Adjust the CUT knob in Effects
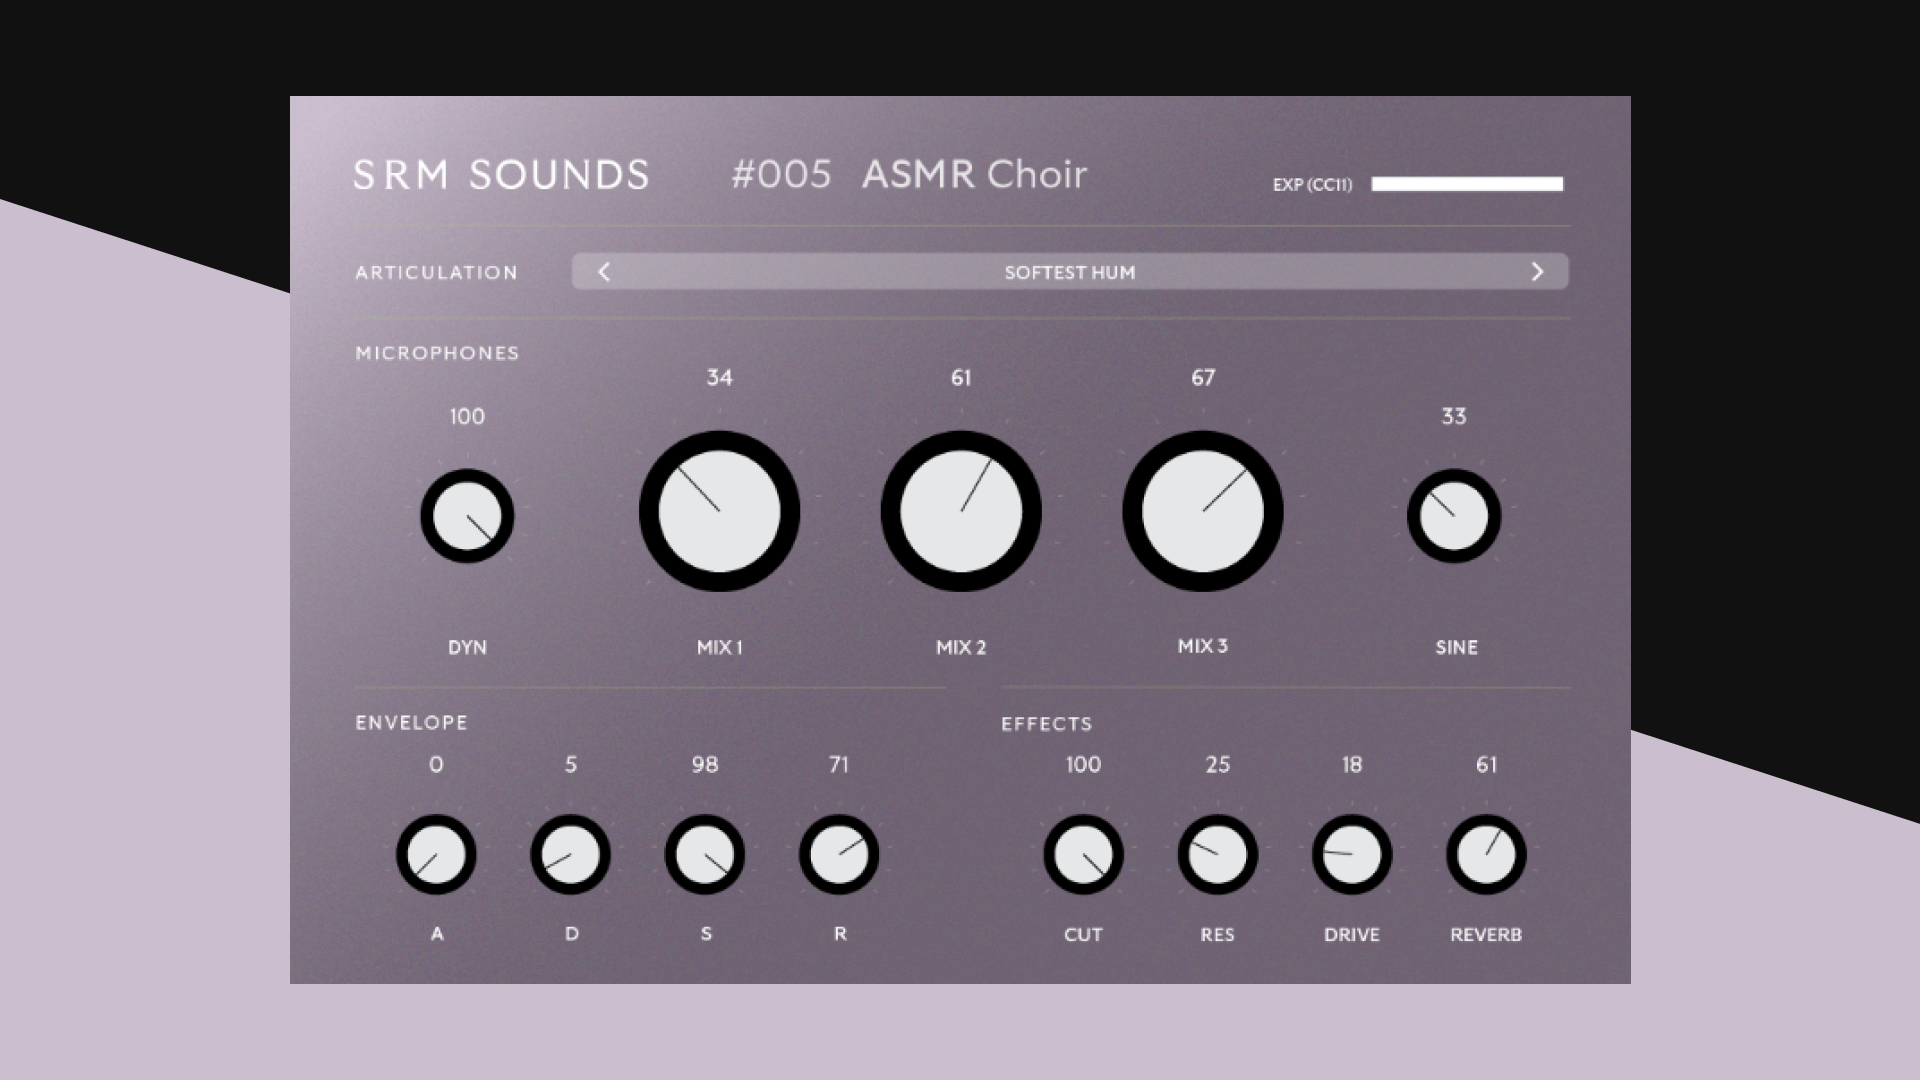This screenshot has width=1920, height=1080. (x=1084, y=855)
